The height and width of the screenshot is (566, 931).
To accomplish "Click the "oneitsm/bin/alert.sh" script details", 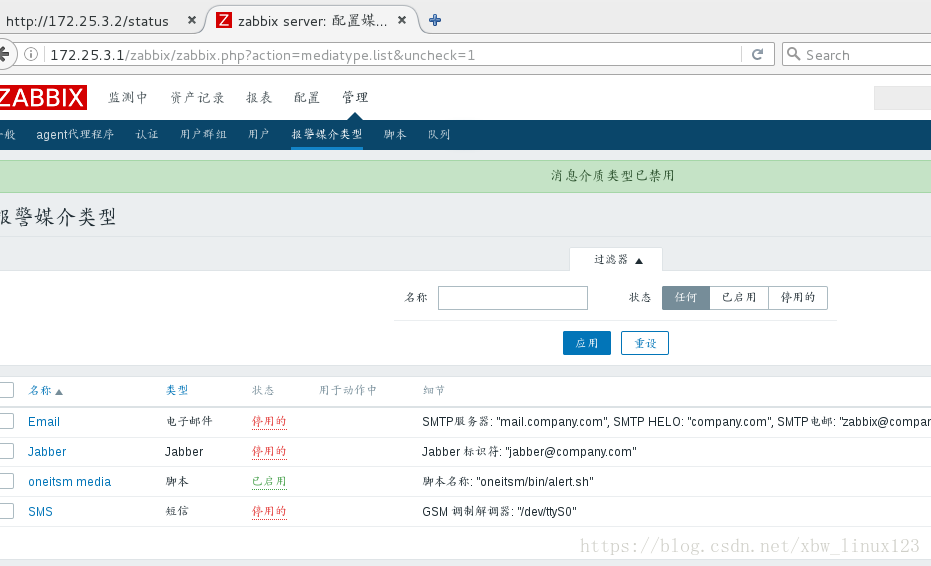I will point(508,482).
